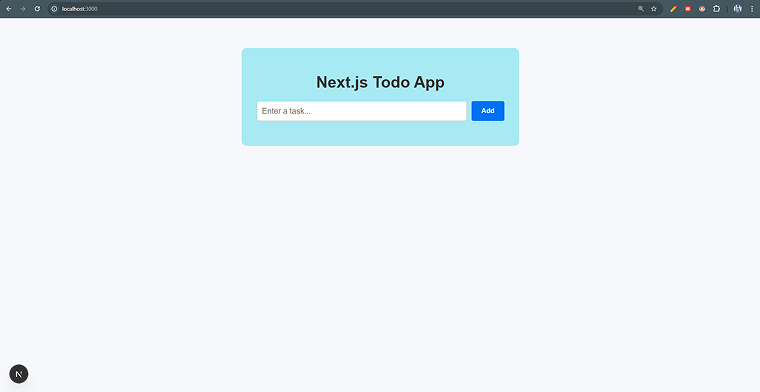The height and width of the screenshot is (392, 760).
Task: Focus the "Enter a task..." input field
Action: [x=362, y=111]
